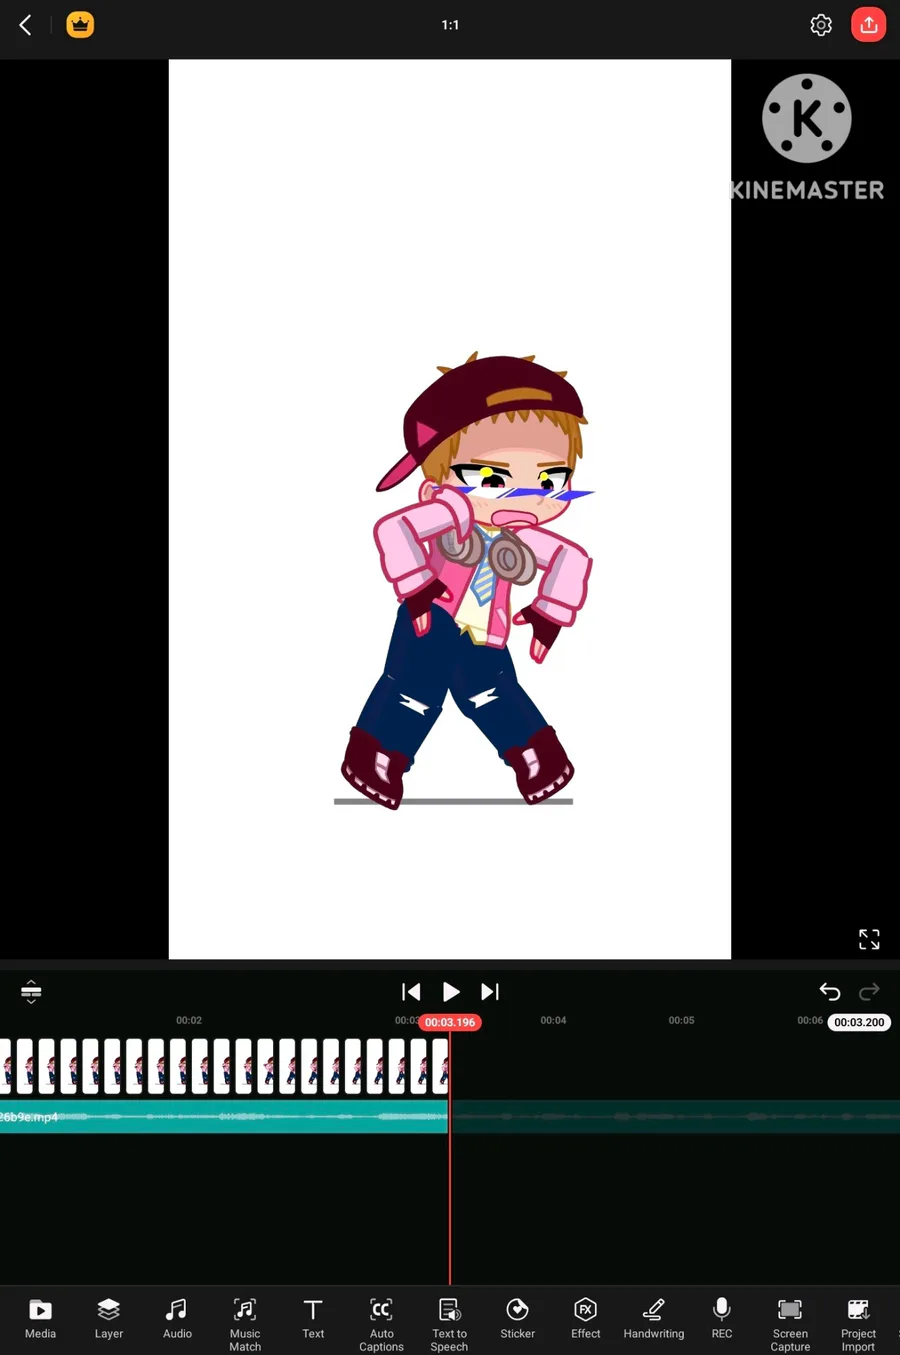Screen dimensions: 900x1355
Task: Enter fullscreen preview mode
Action: (x=869, y=939)
